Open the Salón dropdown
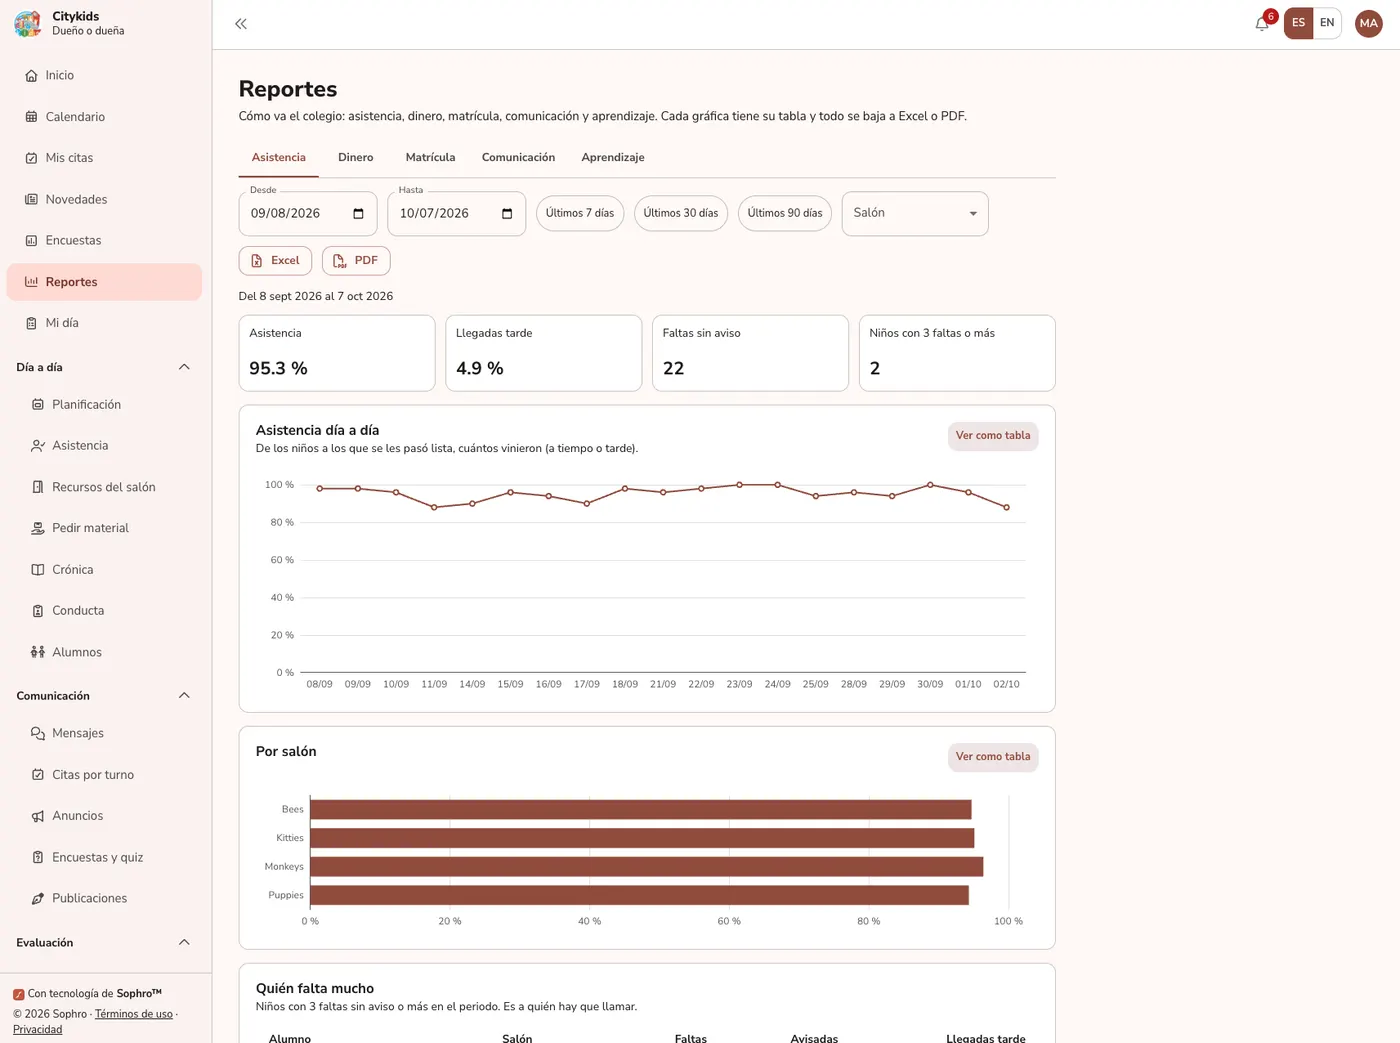1400x1043 pixels. pyautogui.click(x=915, y=214)
